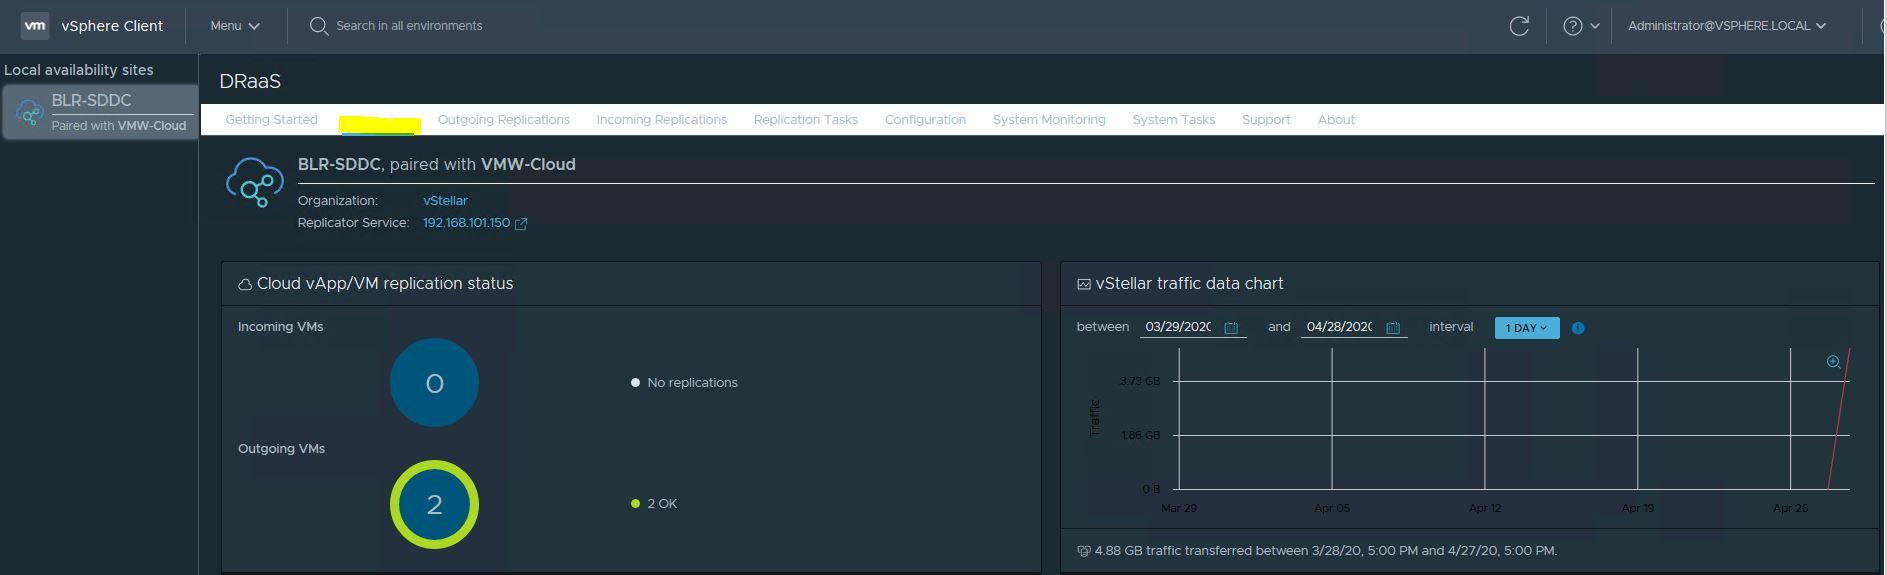Viewport: 1887px width, 575px height.
Task: Open the calendar picker for end date
Action: pos(1393,328)
